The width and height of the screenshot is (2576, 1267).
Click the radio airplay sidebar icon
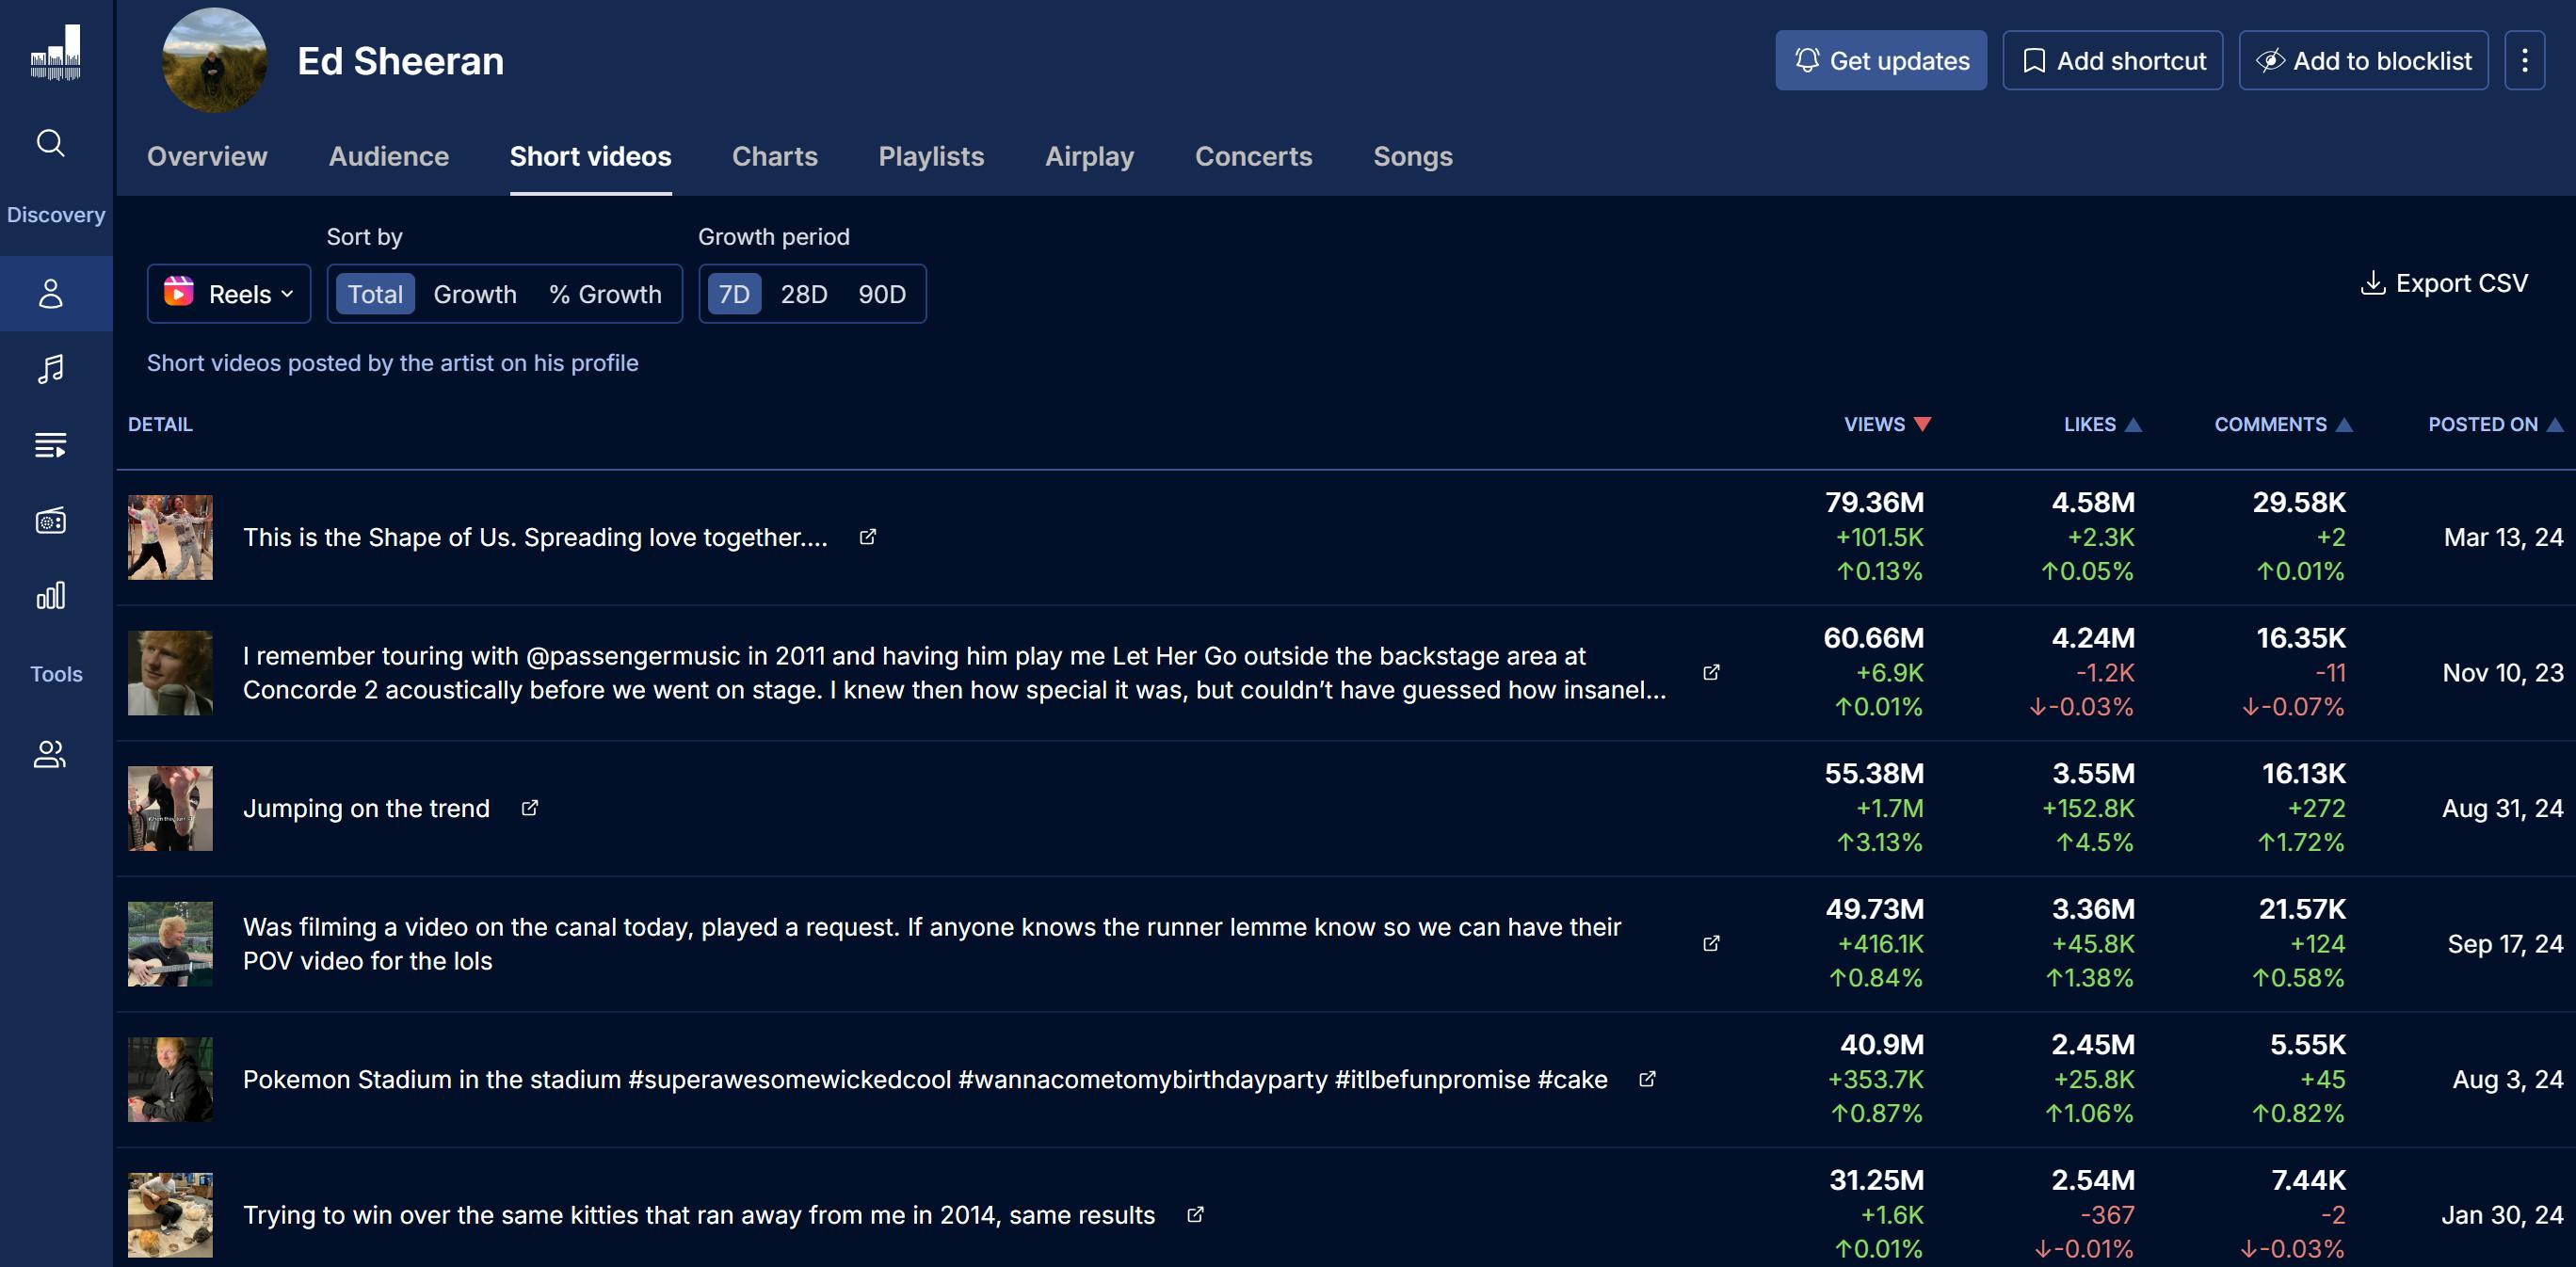point(51,521)
